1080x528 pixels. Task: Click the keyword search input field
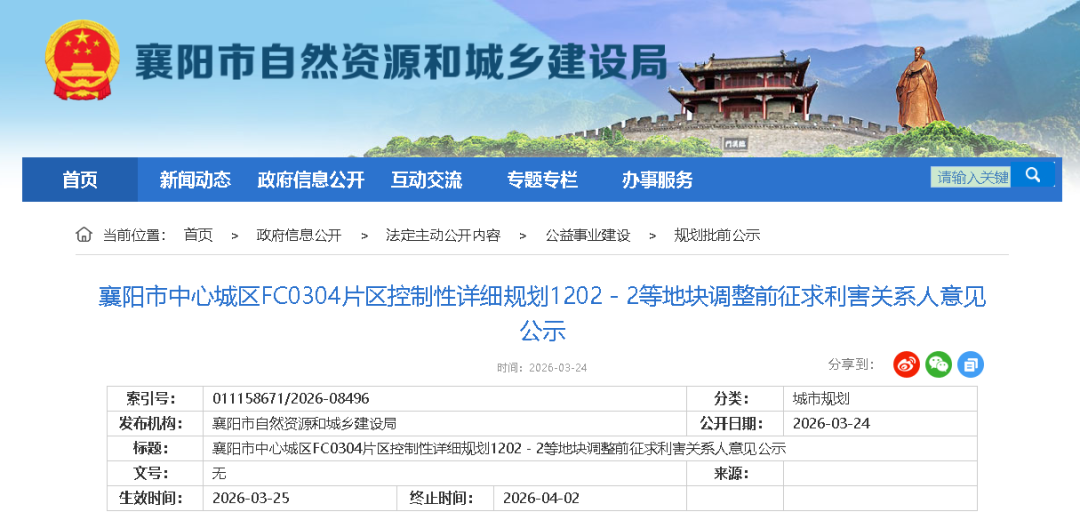click(x=970, y=177)
